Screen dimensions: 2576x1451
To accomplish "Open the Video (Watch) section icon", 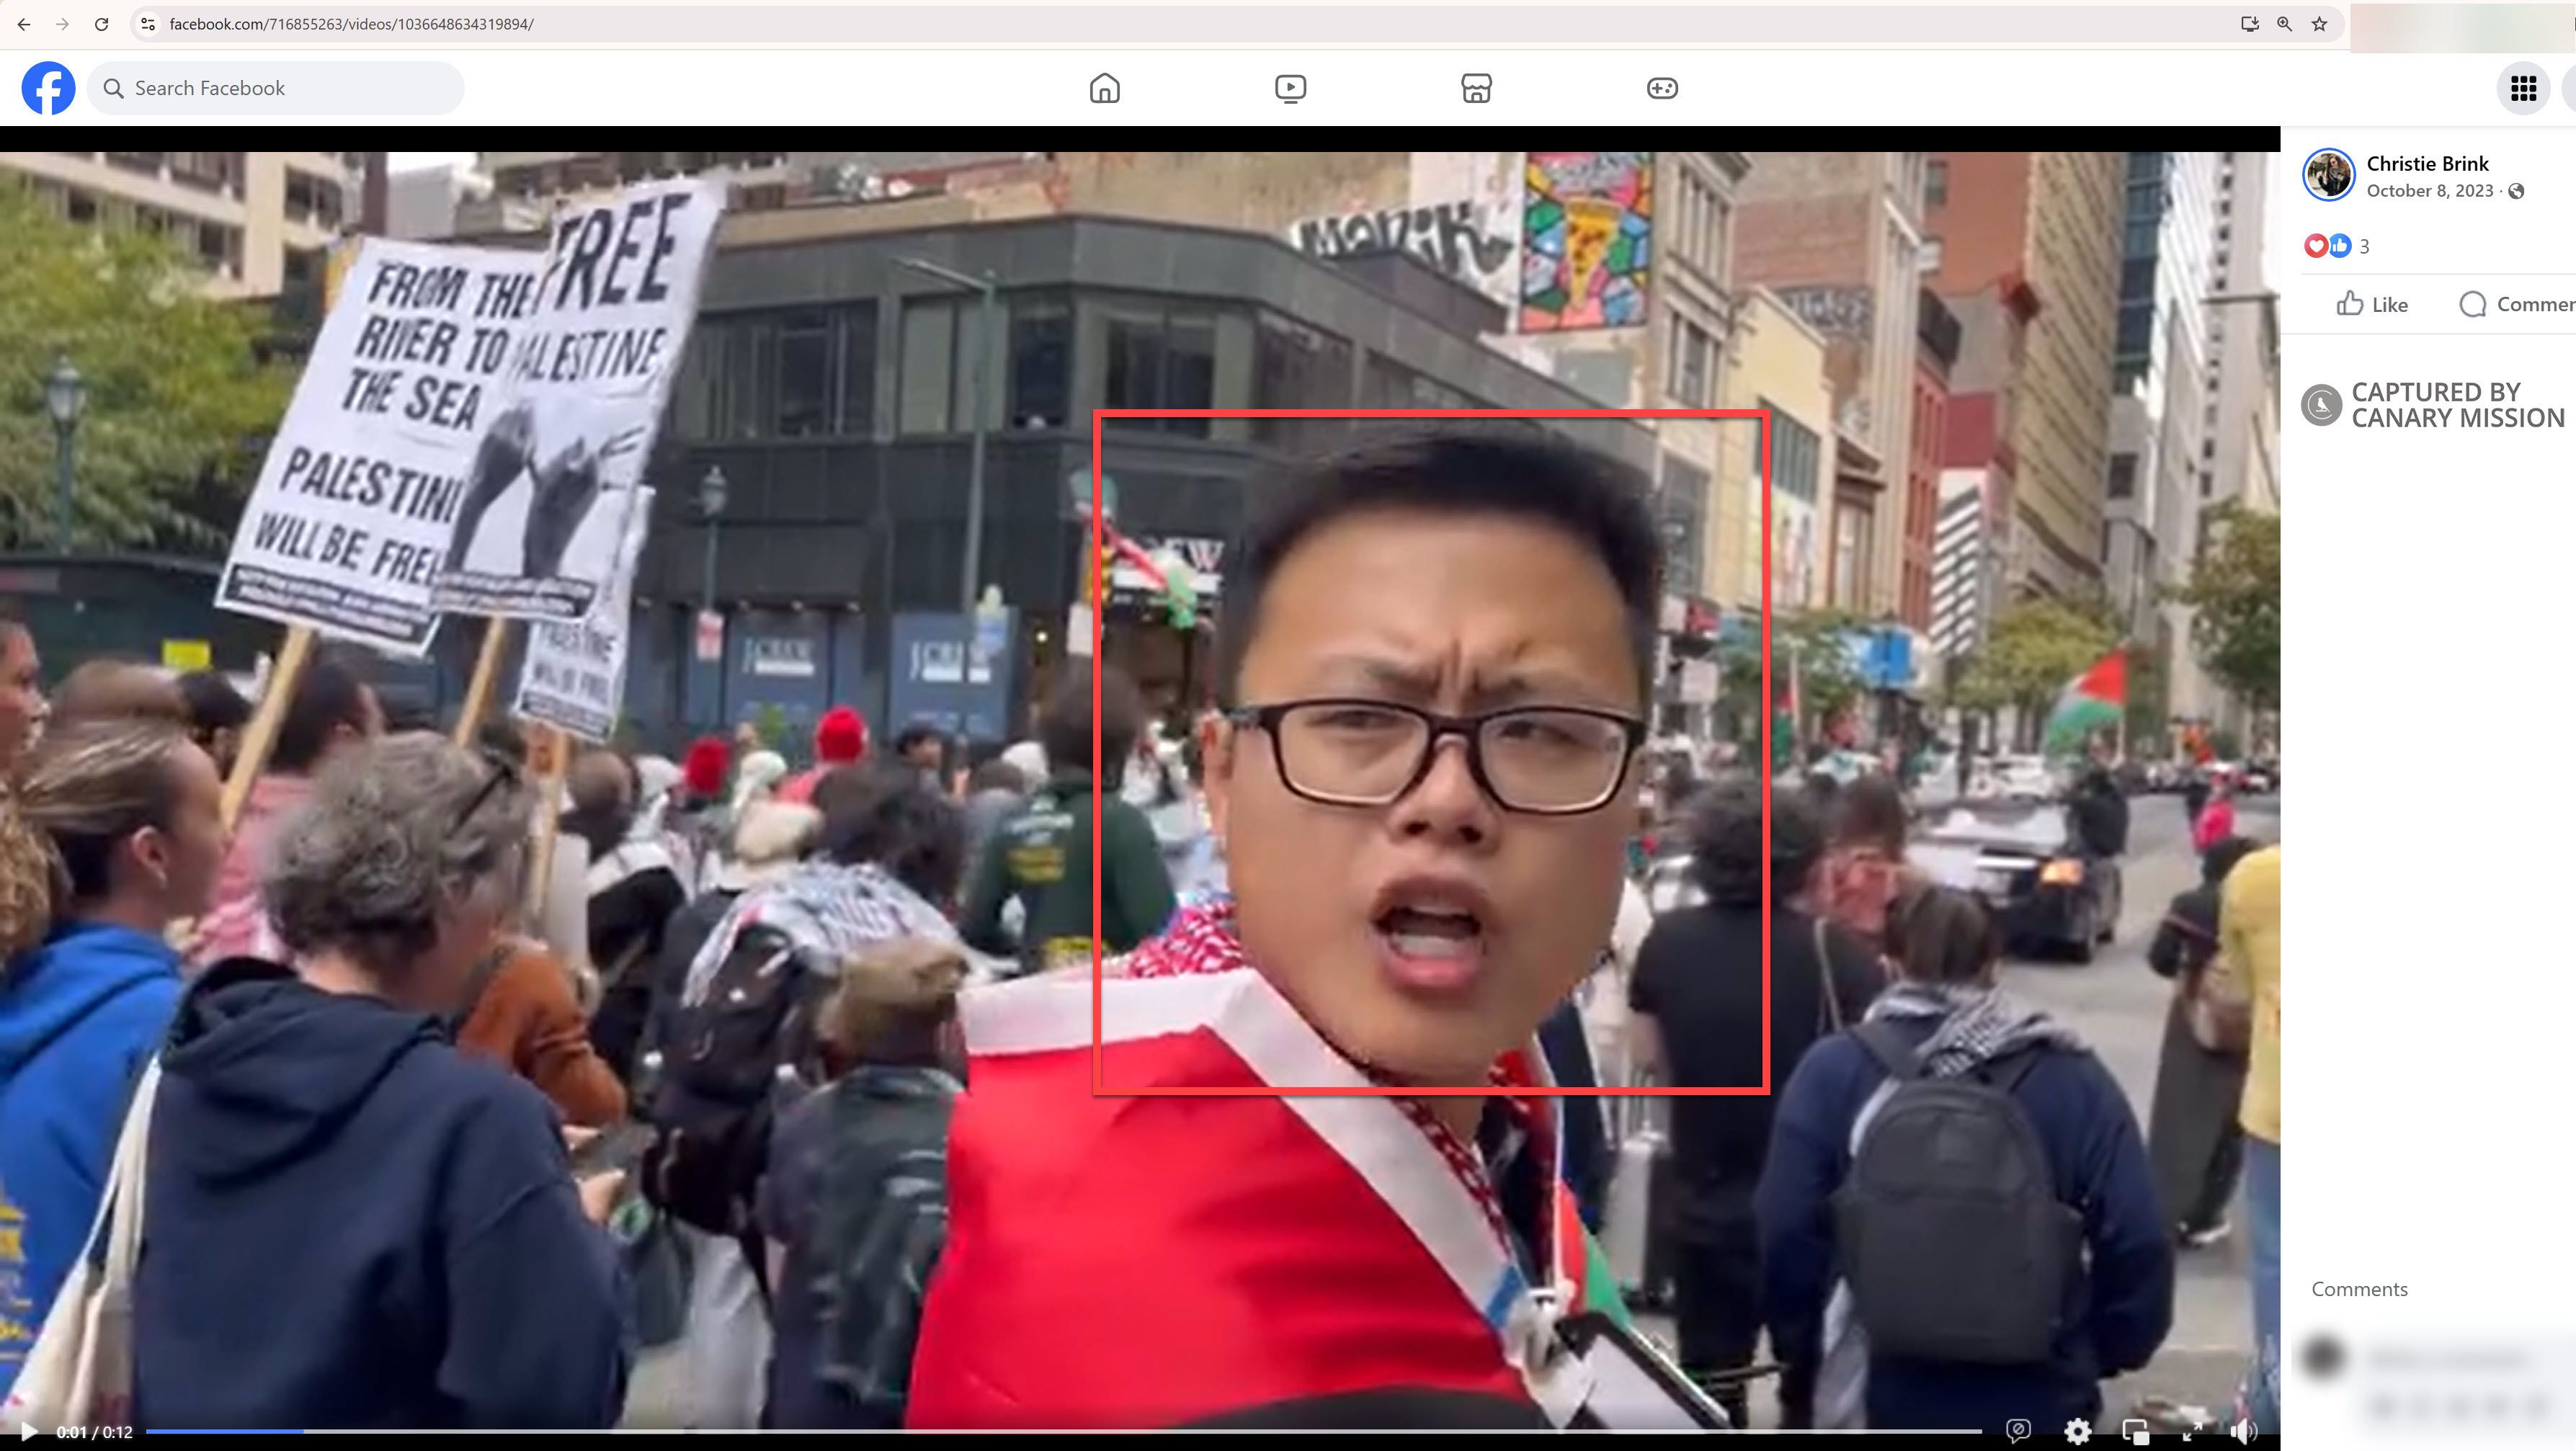I will coord(1290,88).
